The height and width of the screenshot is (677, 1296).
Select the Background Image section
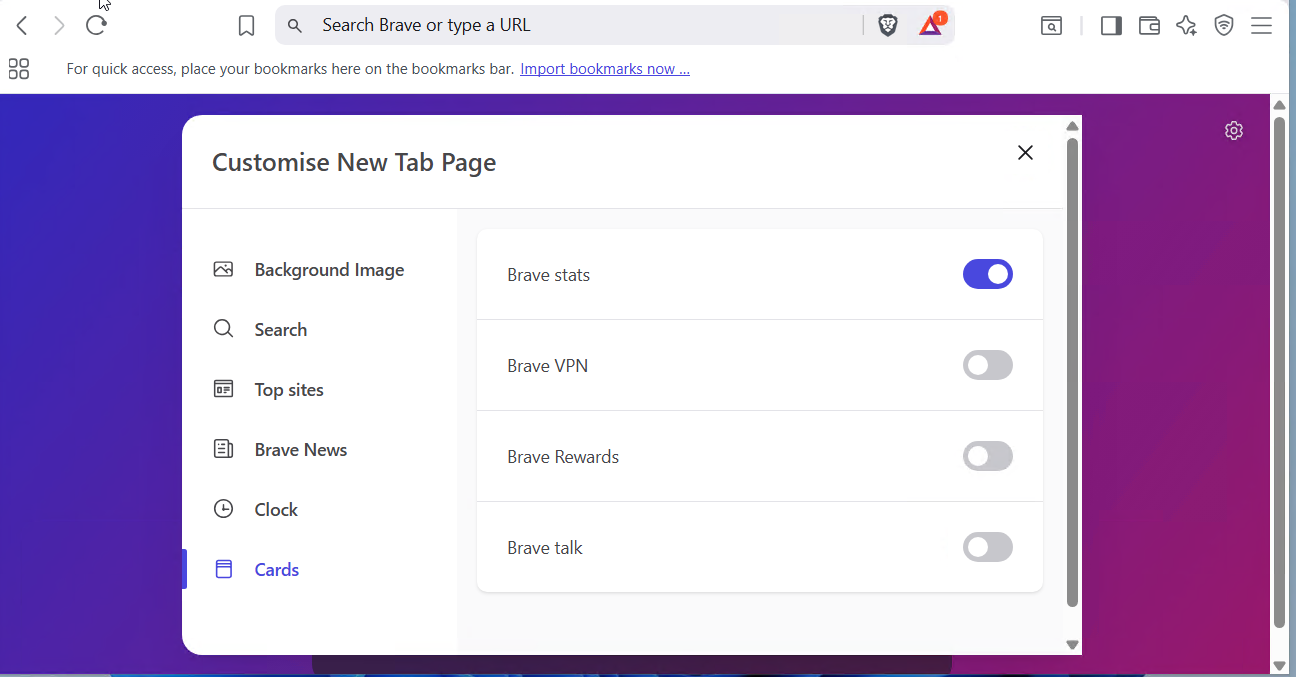tap(328, 270)
